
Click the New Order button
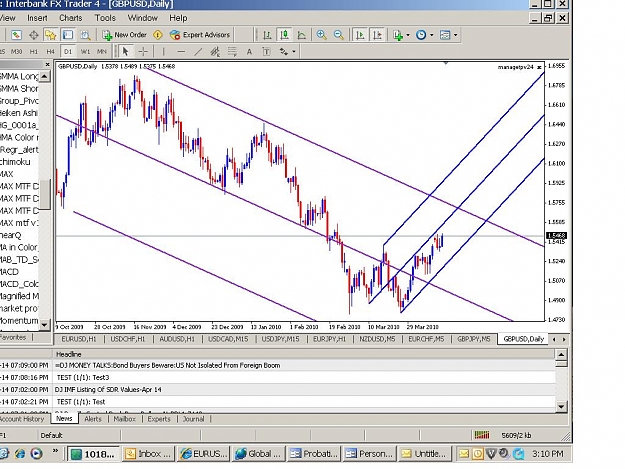coord(125,35)
